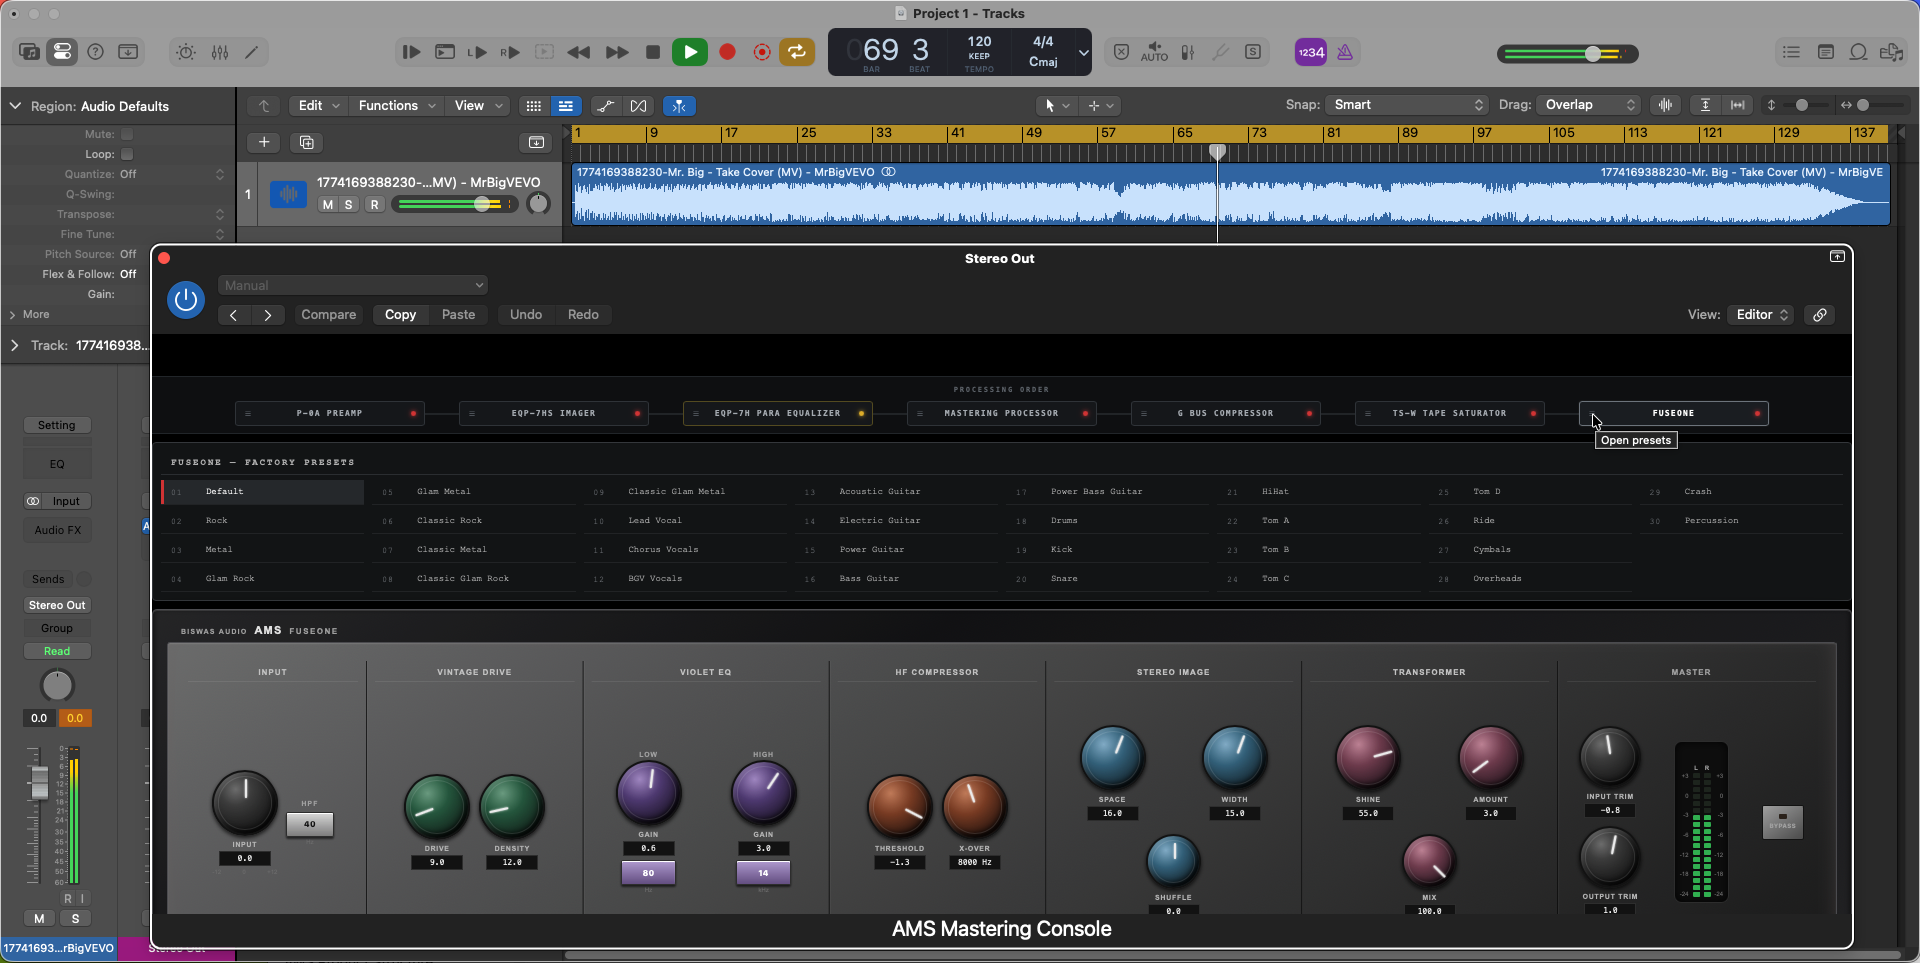
Task: Open the Loop Browser
Action: (1858, 52)
